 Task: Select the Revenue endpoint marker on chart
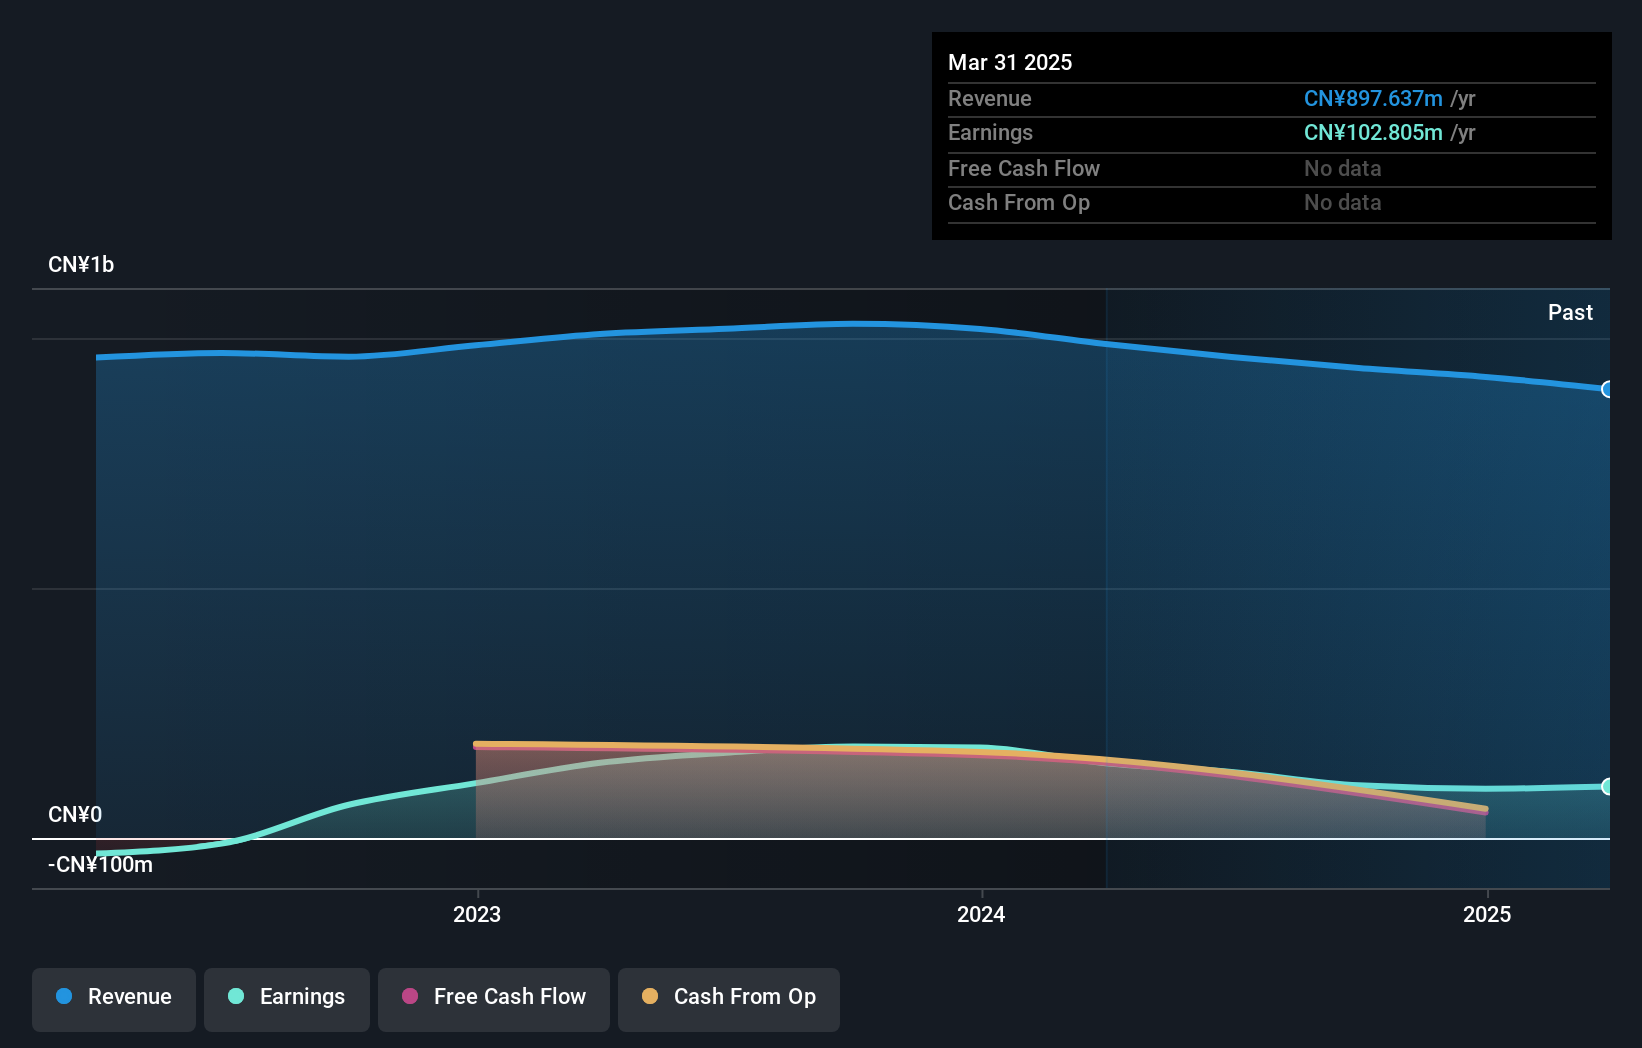click(1607, 389)
